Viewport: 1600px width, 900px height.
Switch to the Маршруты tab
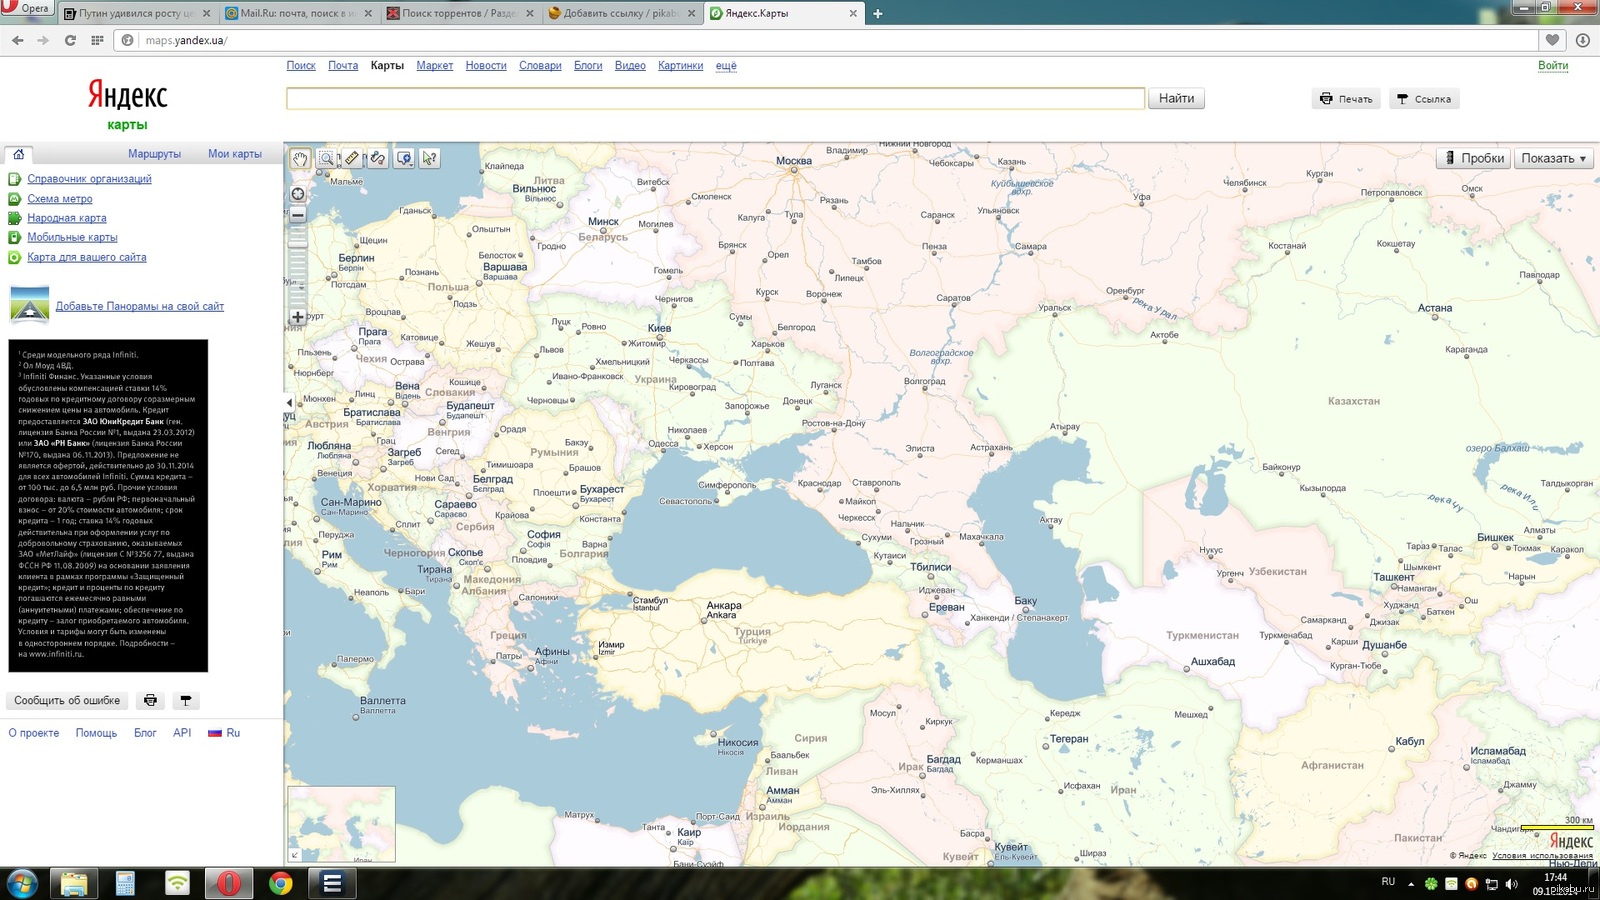click(154, 154)
